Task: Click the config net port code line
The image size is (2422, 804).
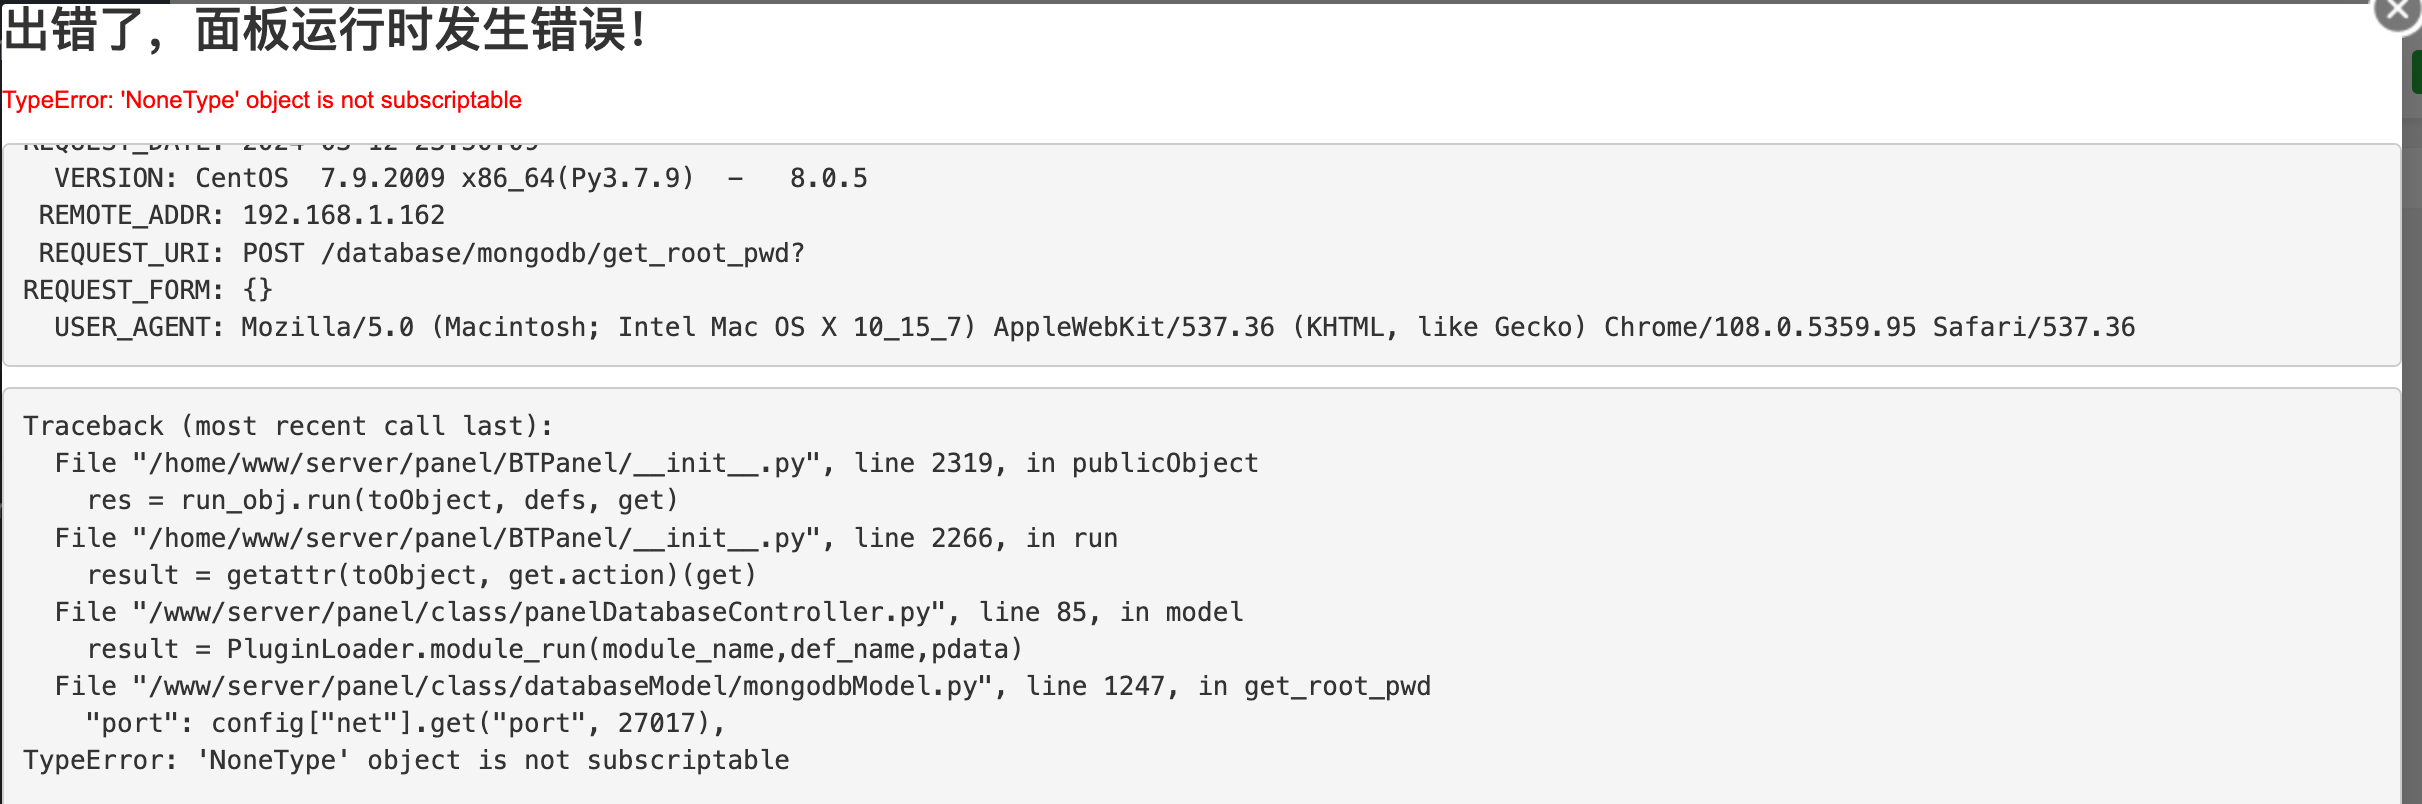Action: pos(406,723)
